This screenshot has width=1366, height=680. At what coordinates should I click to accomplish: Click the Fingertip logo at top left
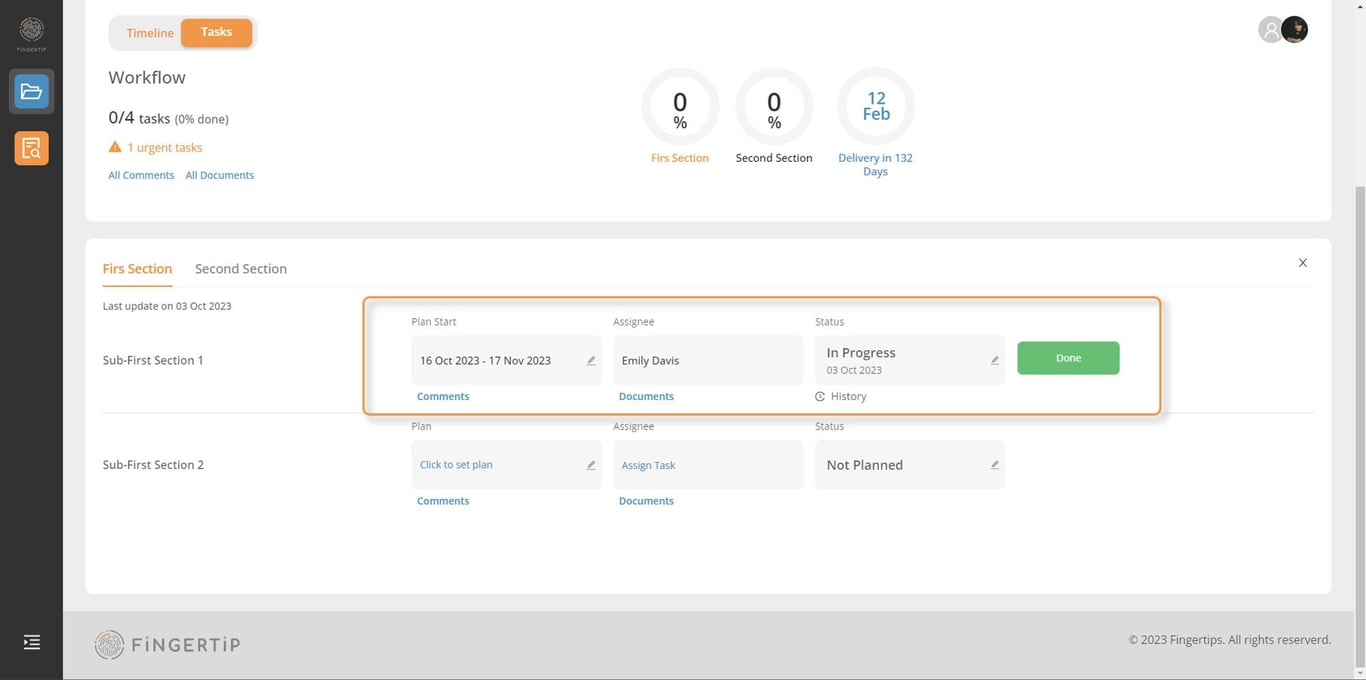click(31, 32)
